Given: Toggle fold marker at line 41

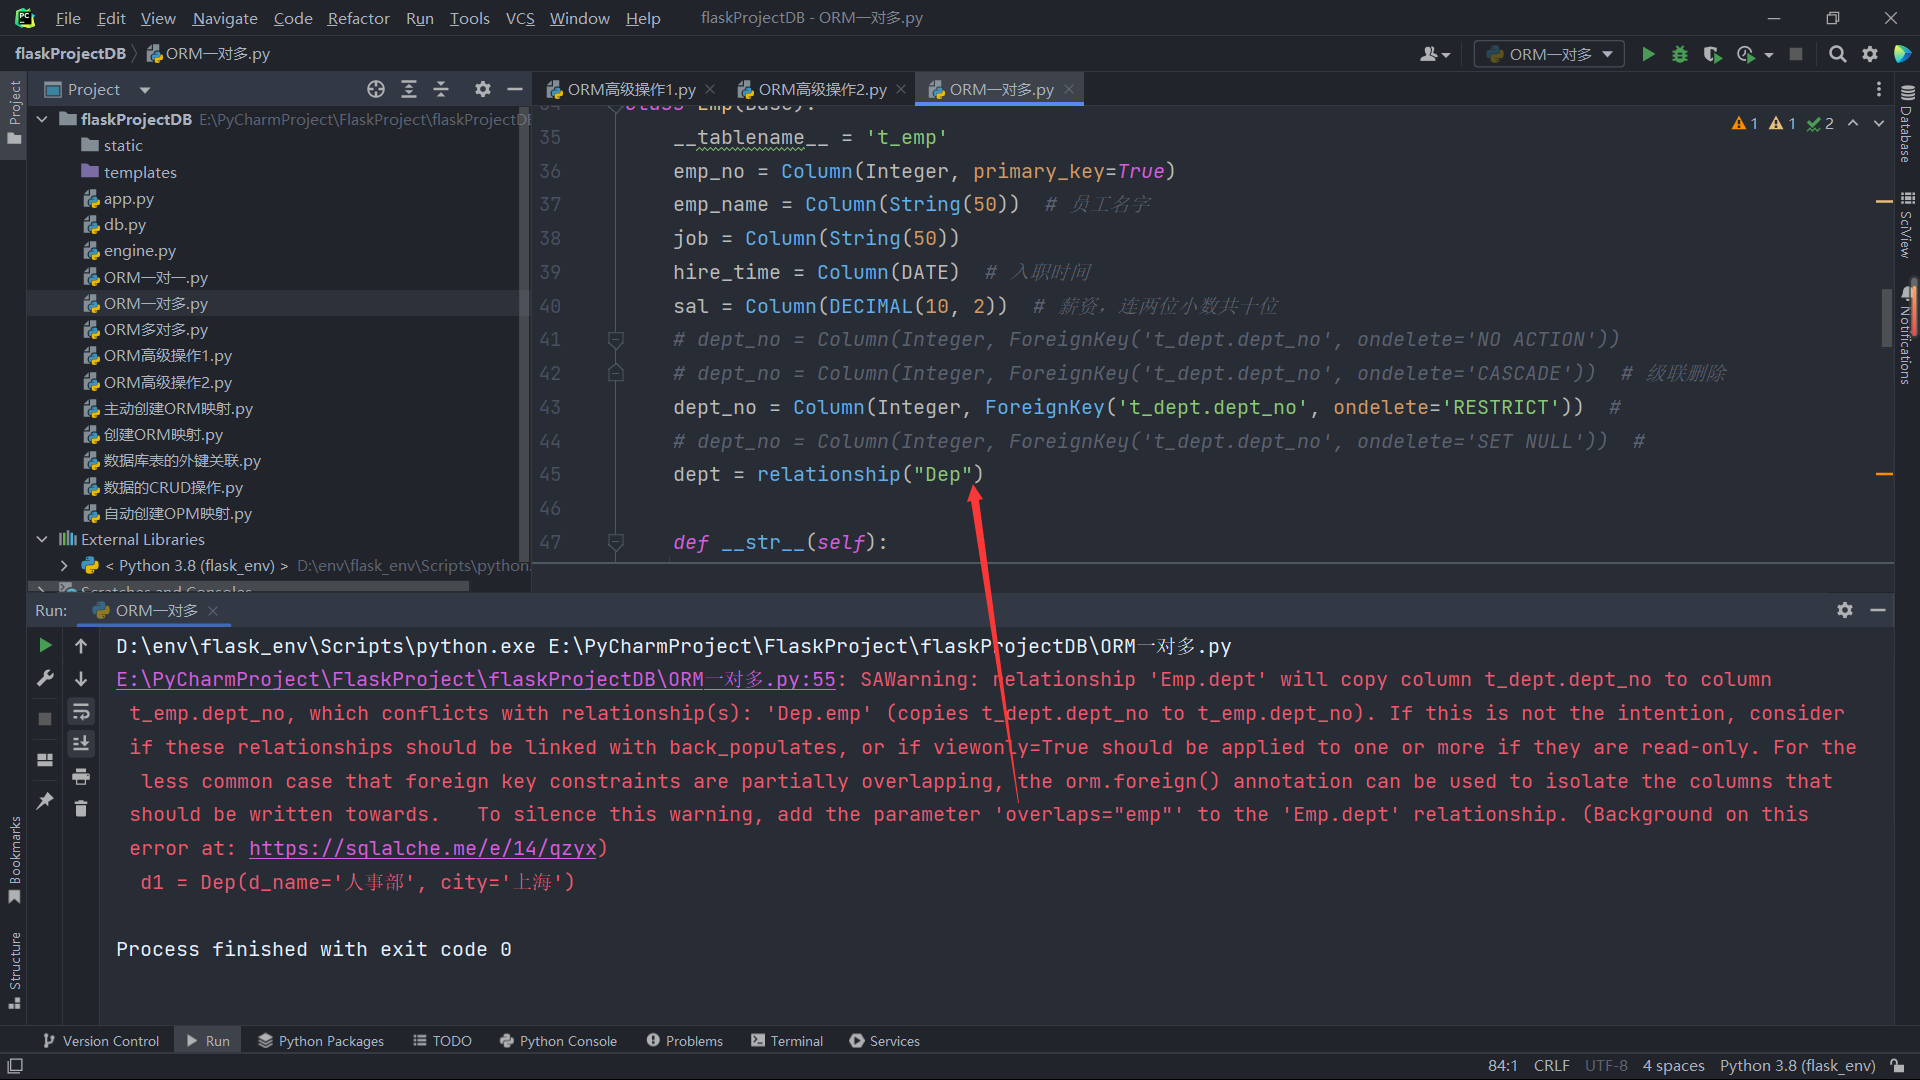Looking at the screenshot, I should click(x=616, y=339).
